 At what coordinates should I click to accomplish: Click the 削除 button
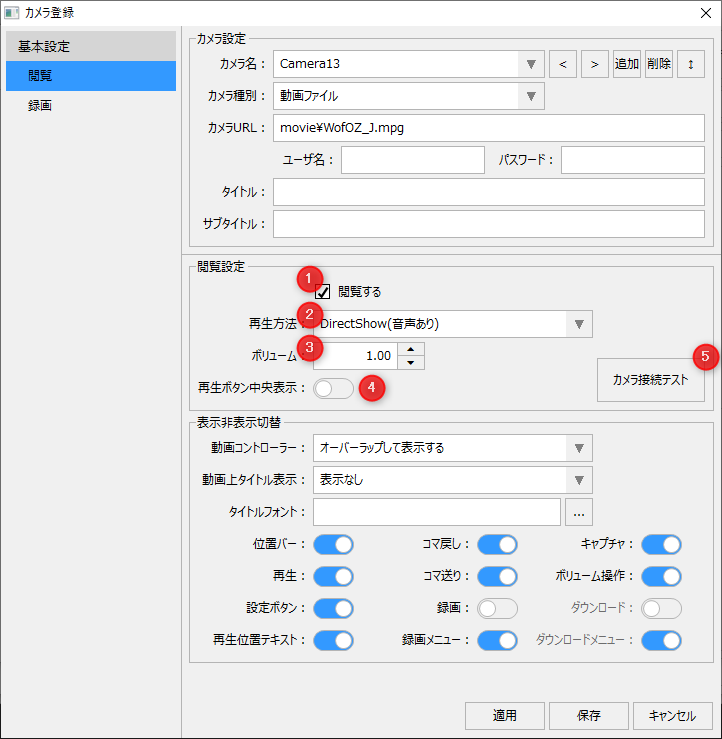[659, 64]
